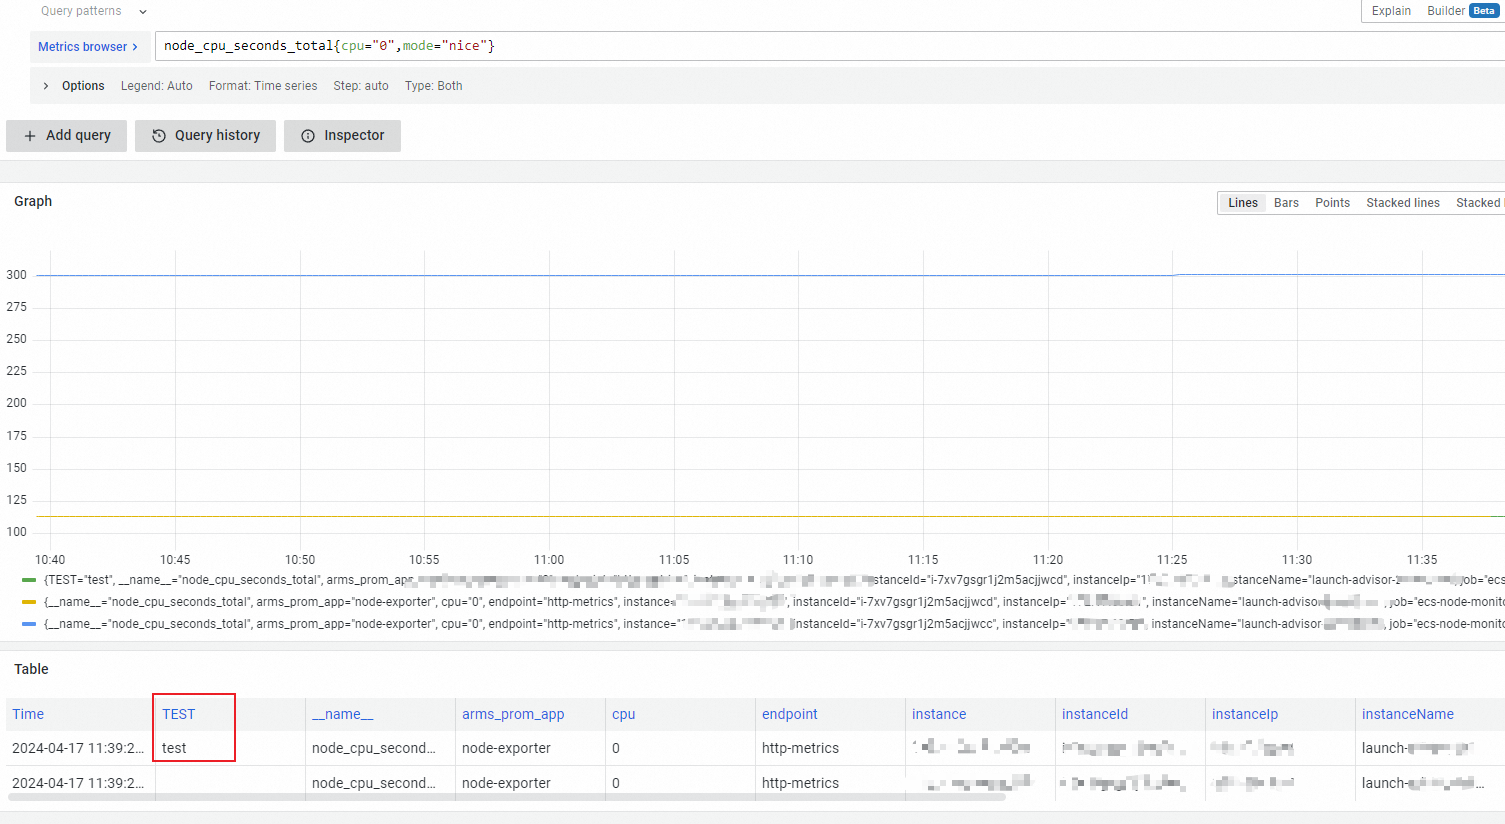1505x824 pixels.
Task: Click the Beta badge next to Builder
Action: coord(1484,11)
